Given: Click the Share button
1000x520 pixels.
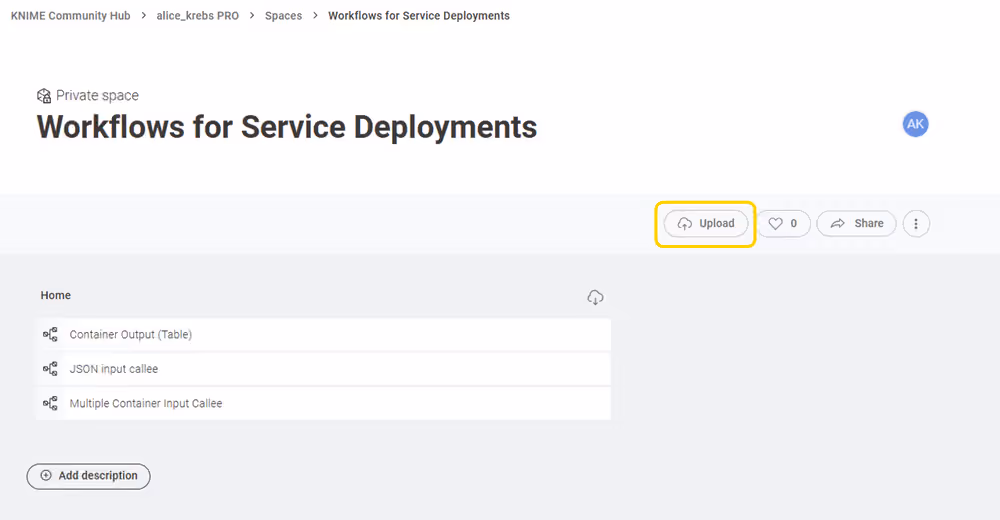Looking at the screenshot, I should coord(857,223).
